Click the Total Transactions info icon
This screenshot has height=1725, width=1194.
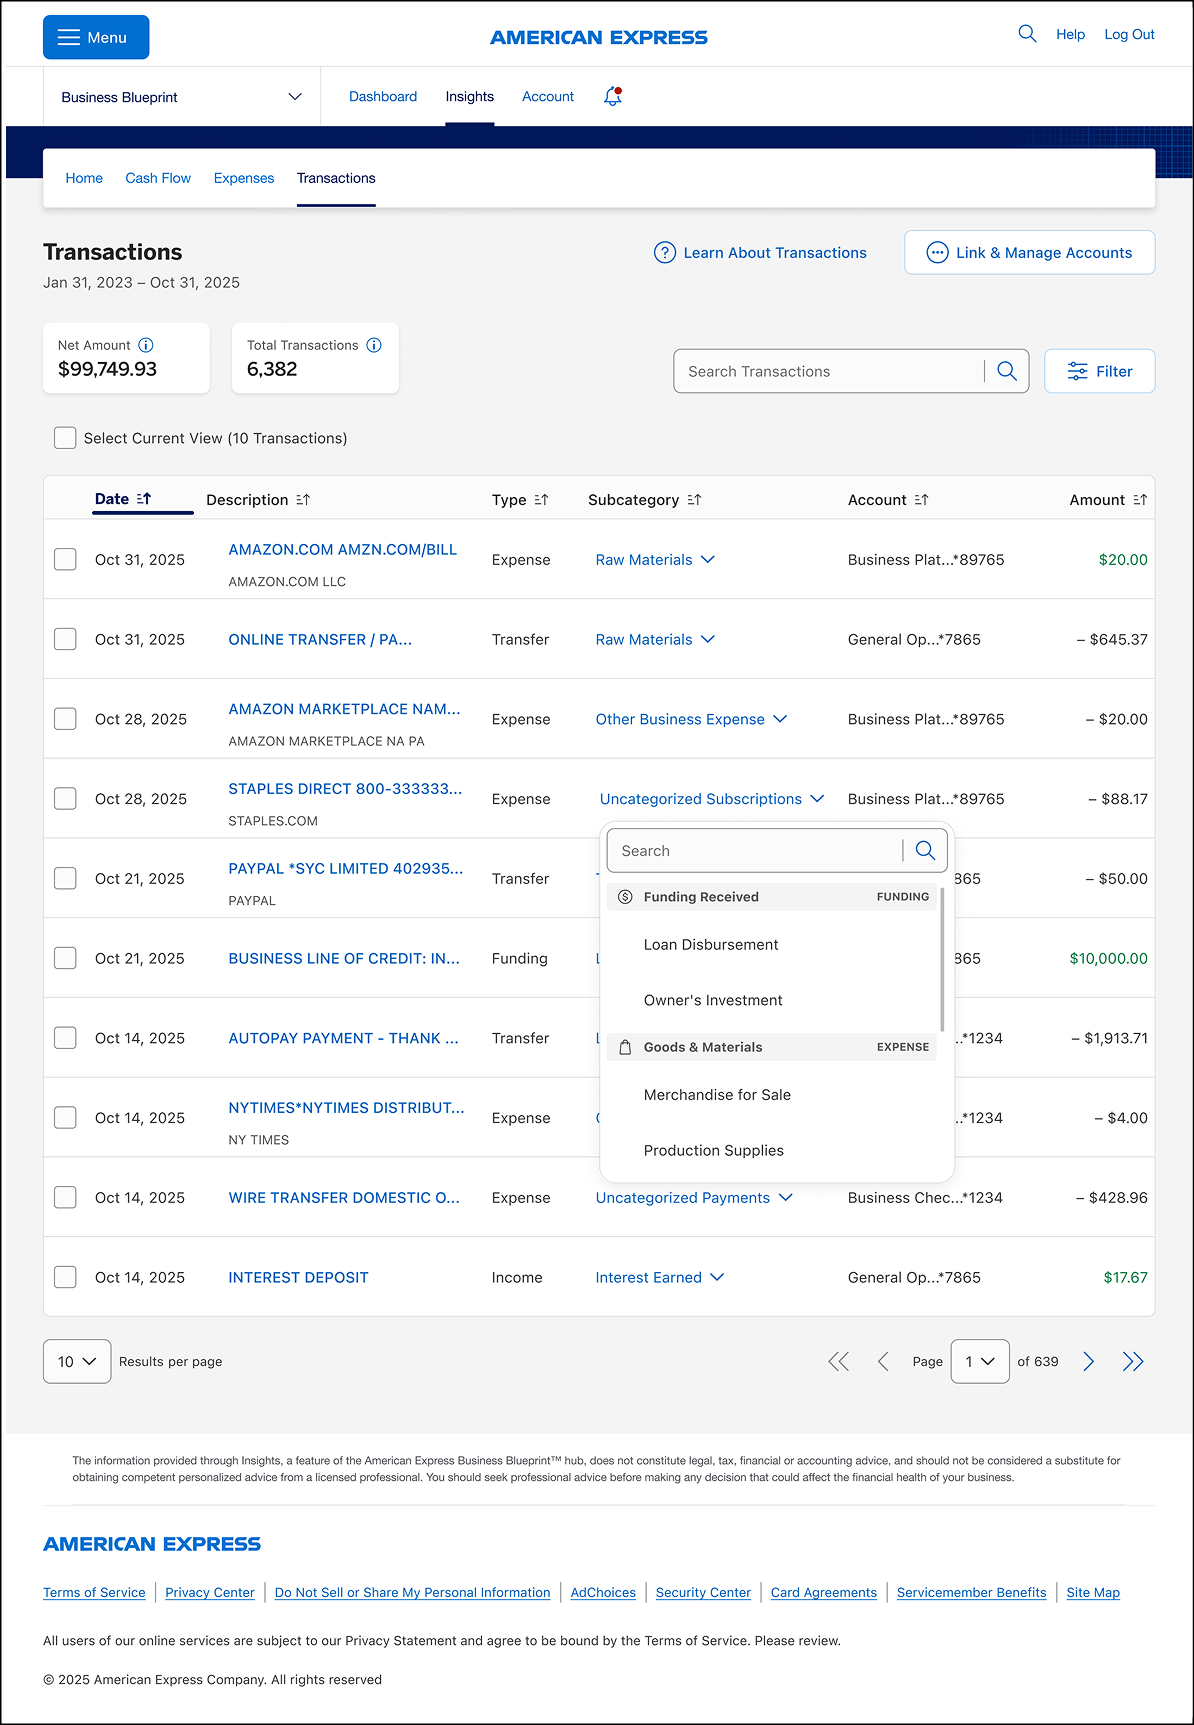coord(374,345)
